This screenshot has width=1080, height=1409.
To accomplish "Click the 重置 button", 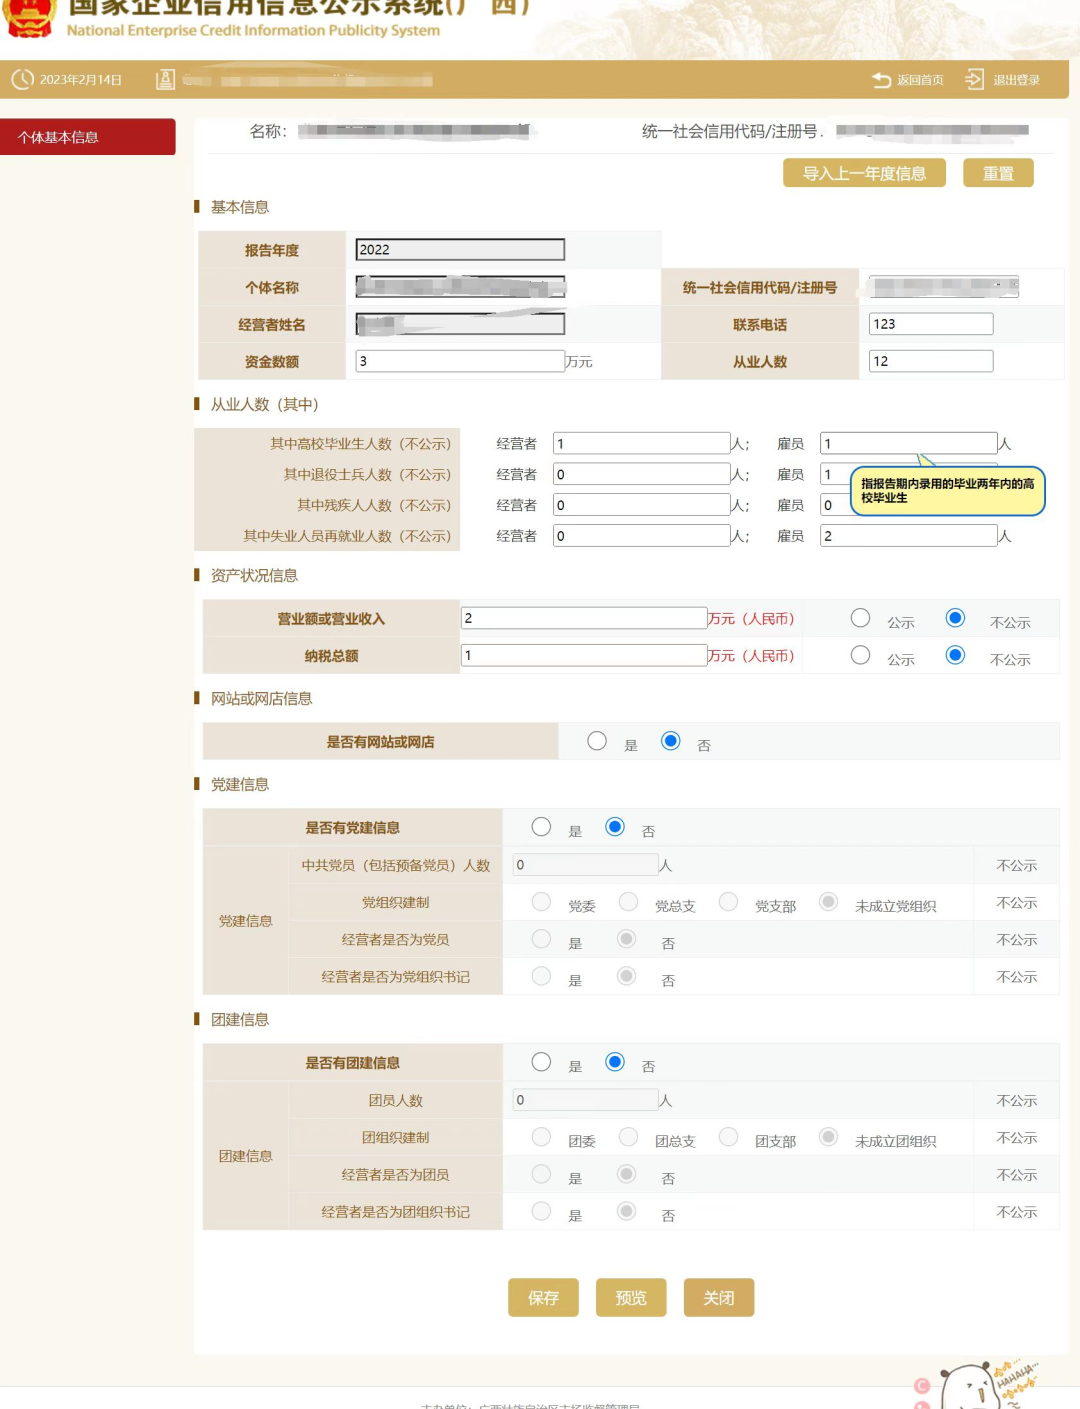I will pyautogui.click(x=997, y=173).
